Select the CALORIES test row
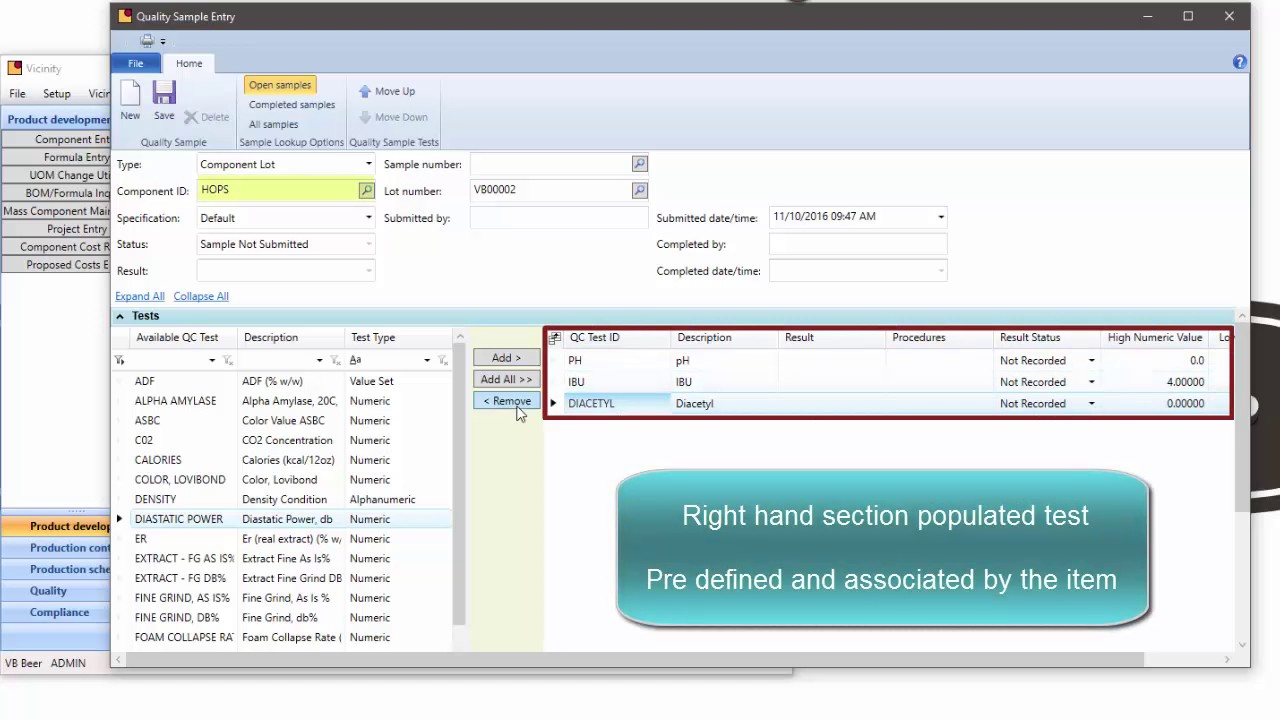1280x720 pixels. [282, 460]
